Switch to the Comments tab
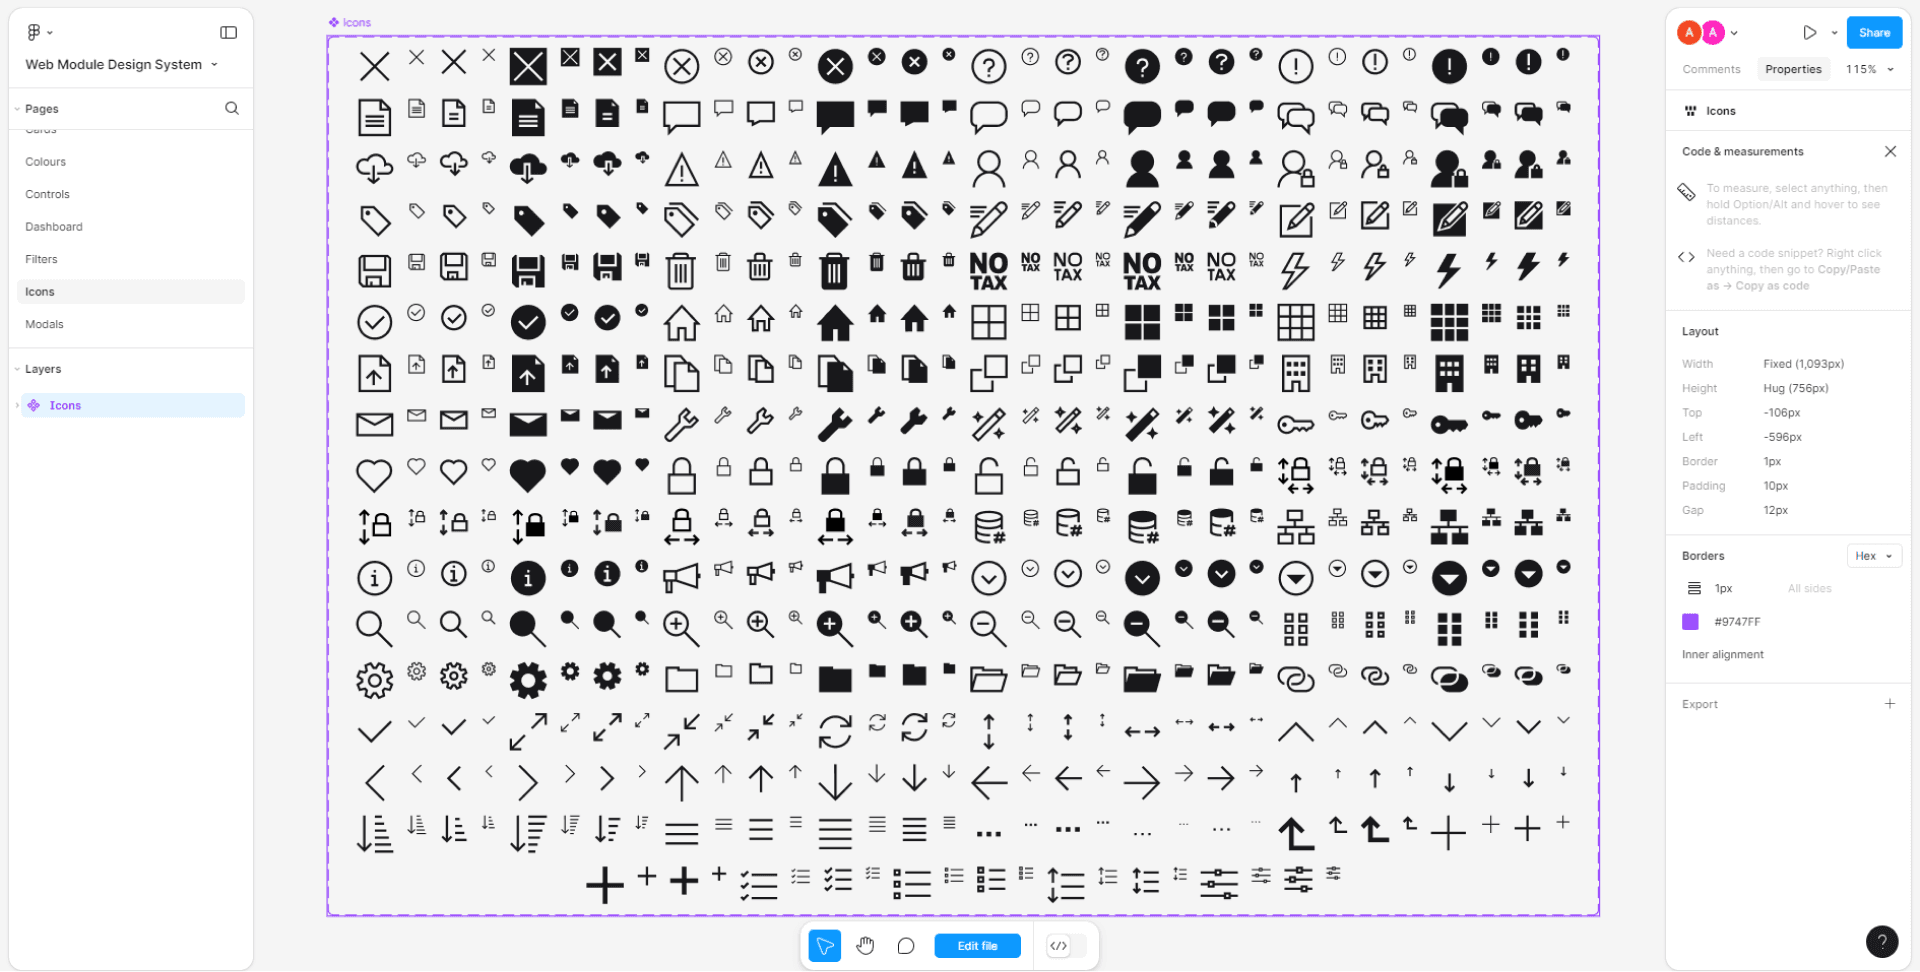The width and height of the screenshot is (1920, 972). pyautogui.click(x=1710, y=69)
